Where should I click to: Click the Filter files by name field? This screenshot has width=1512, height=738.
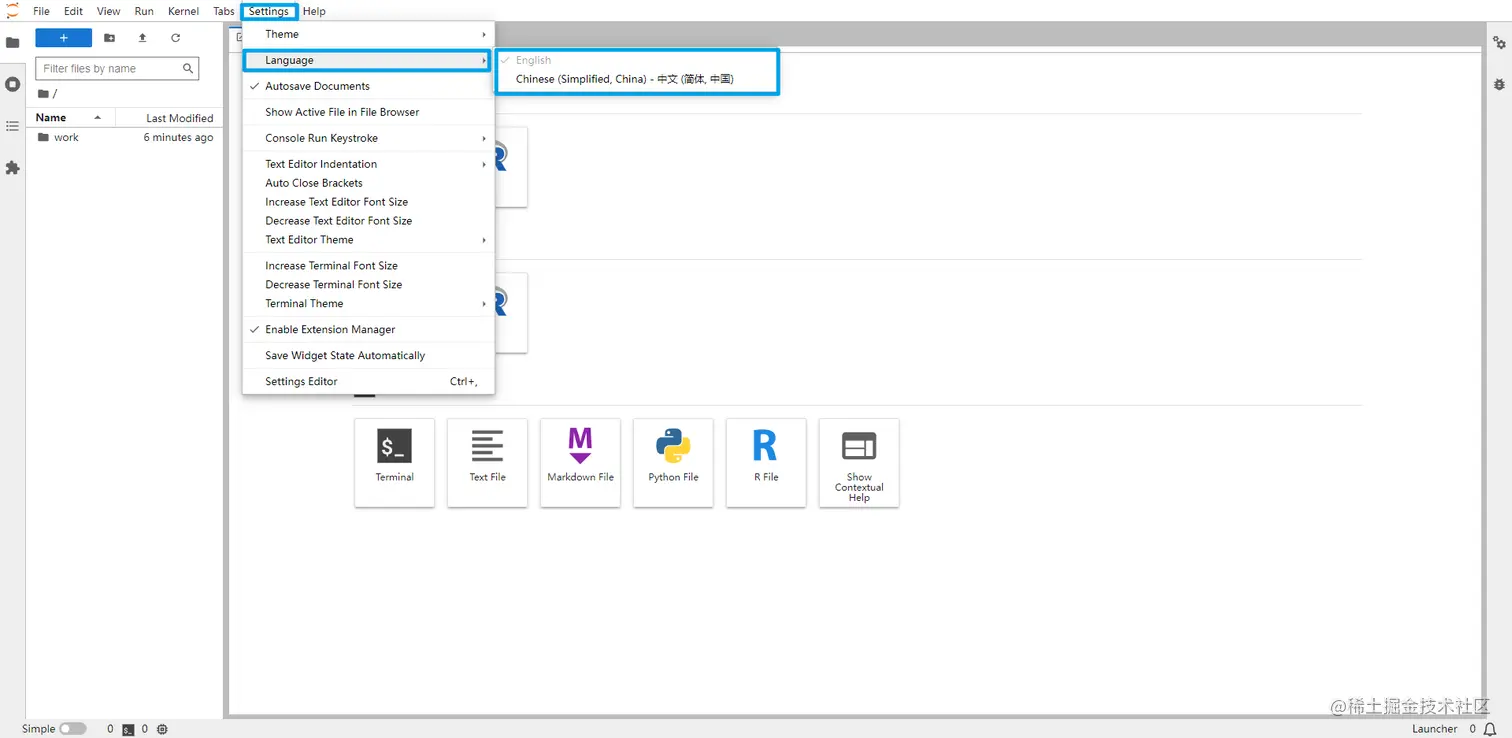click(x=117, y=68)
